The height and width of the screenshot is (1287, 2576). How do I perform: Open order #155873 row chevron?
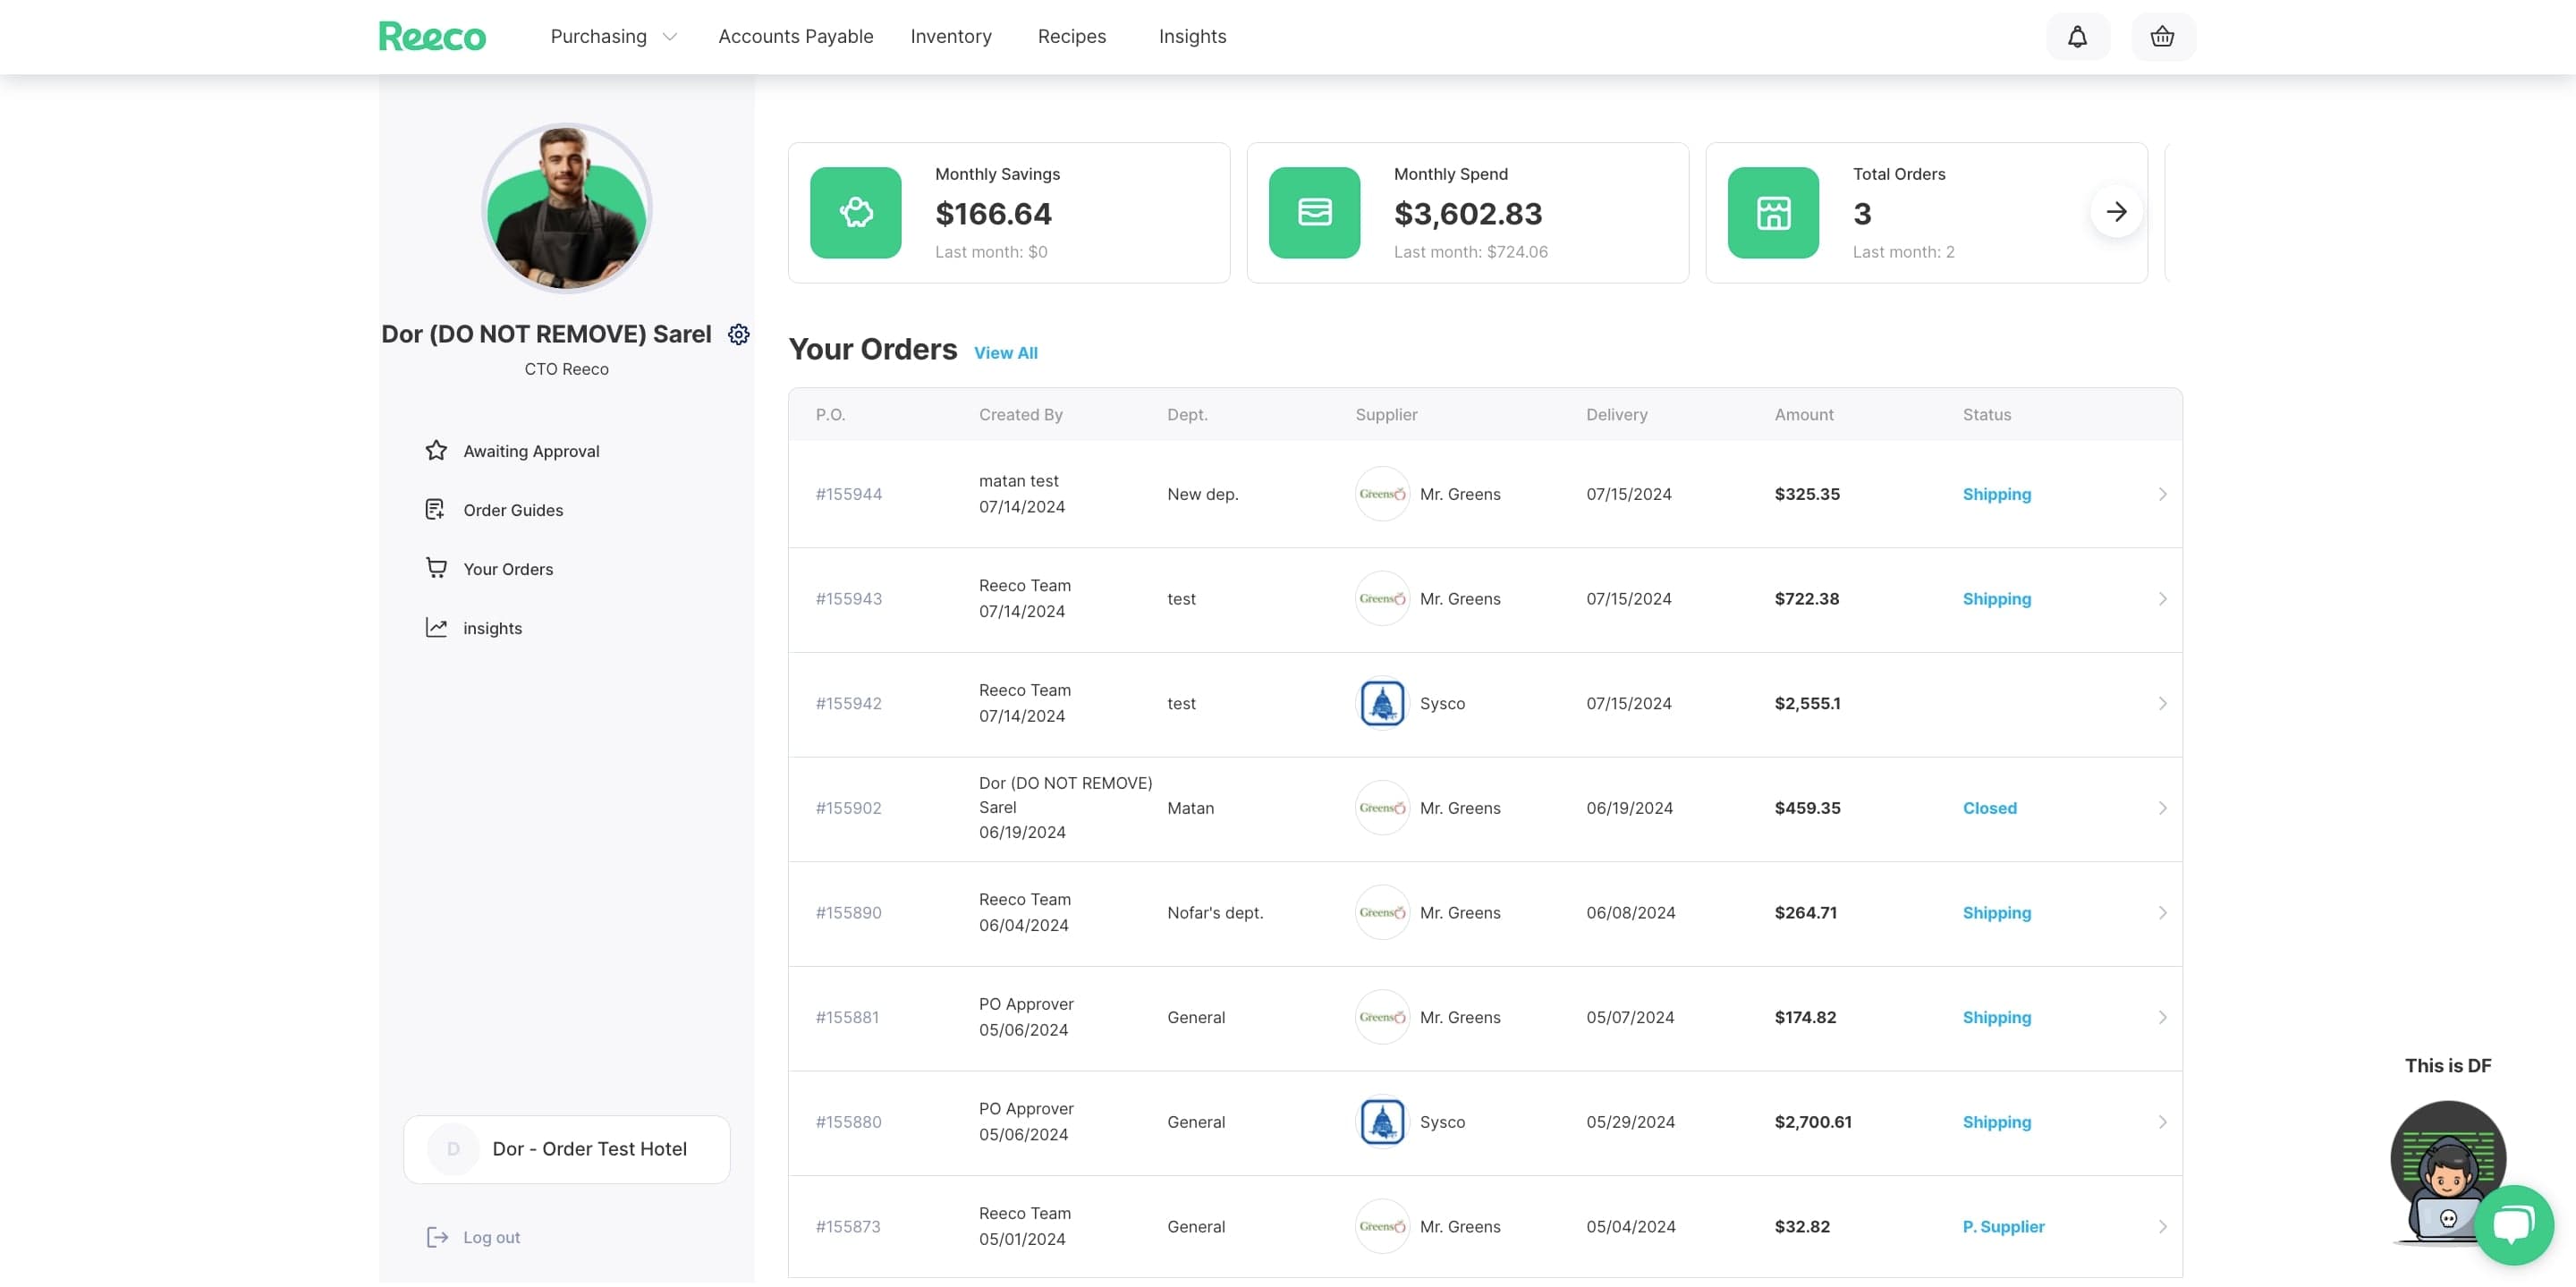click(2162, 1227)
